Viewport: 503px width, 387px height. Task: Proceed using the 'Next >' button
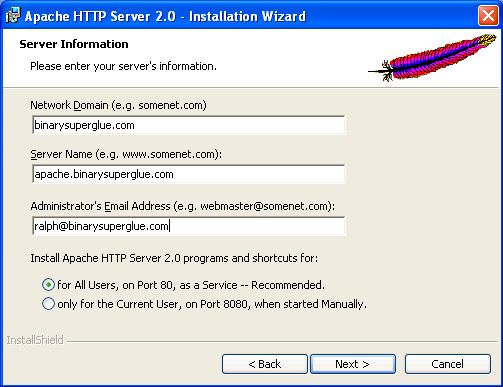click(x=353, y=364)
